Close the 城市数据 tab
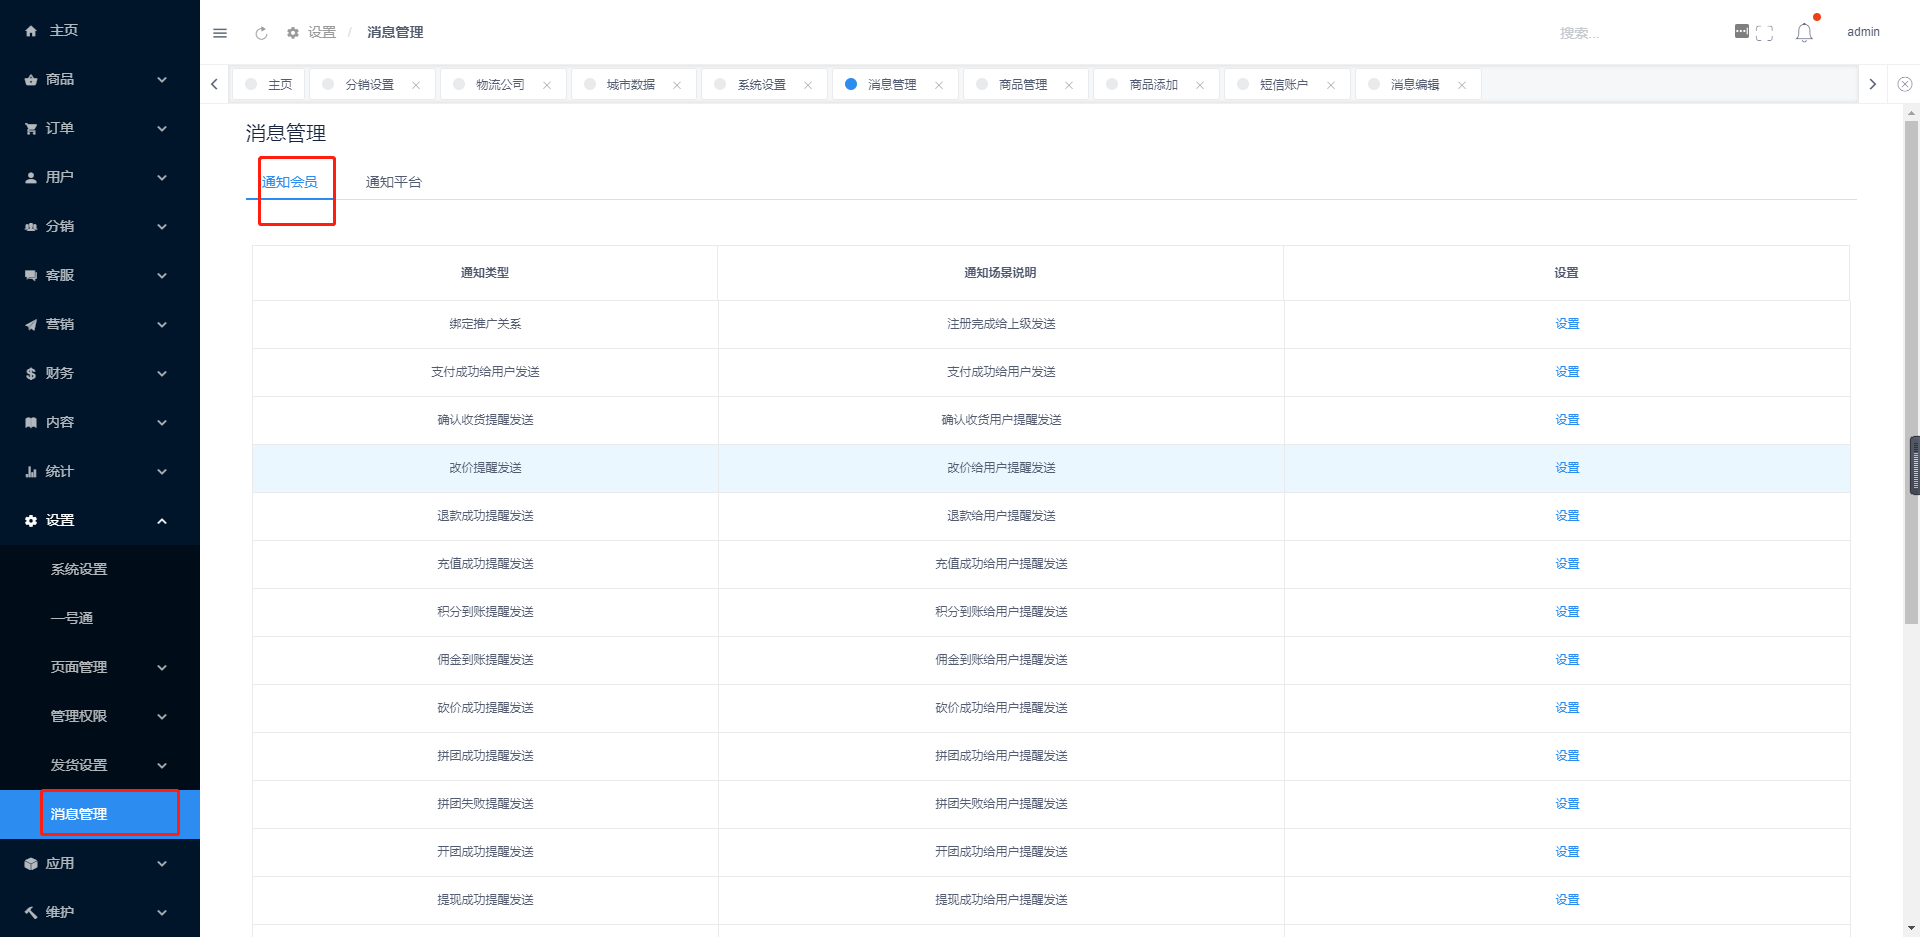This screenshot has height=937, width=1920. pos(677,85)
